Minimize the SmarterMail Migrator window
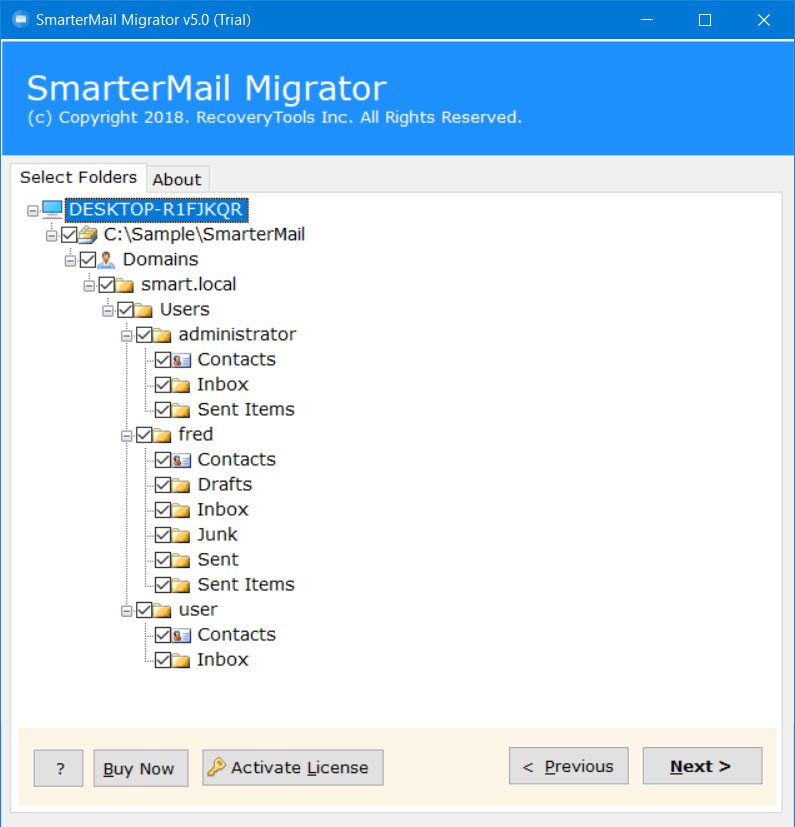This screenshot has width=795, height=827. pos(647,20)
